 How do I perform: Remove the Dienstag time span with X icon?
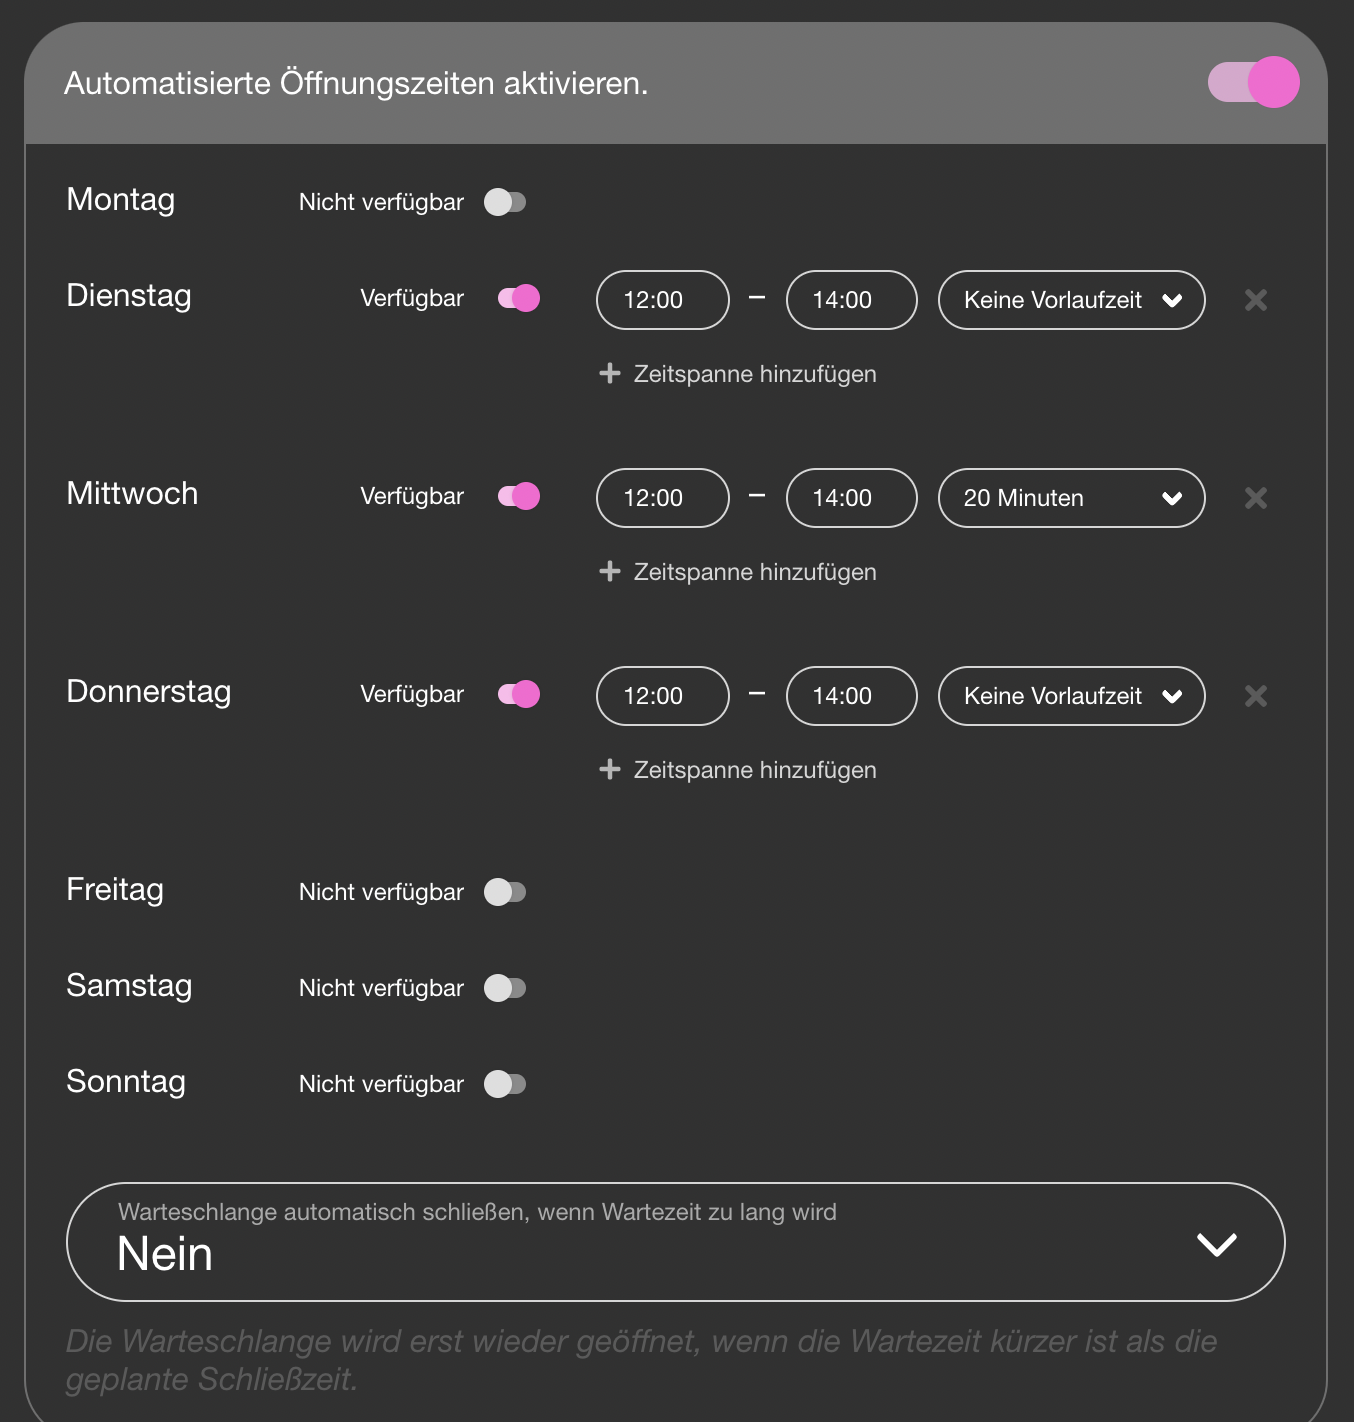coord(1256,300)
